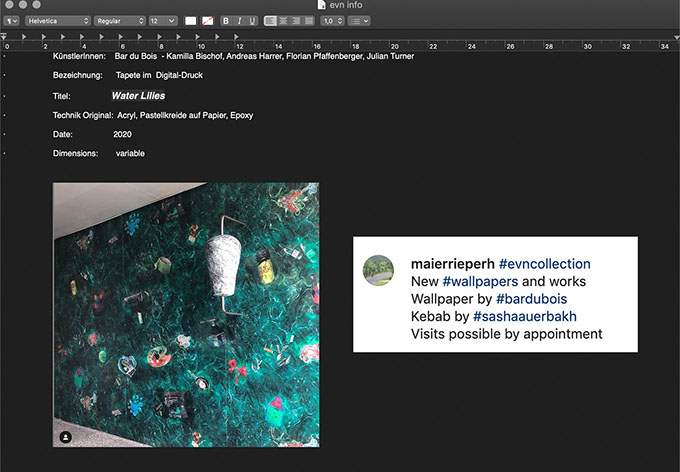Click the Technik Original line
This screenshot has width=680, height=472.
point(153,115)
